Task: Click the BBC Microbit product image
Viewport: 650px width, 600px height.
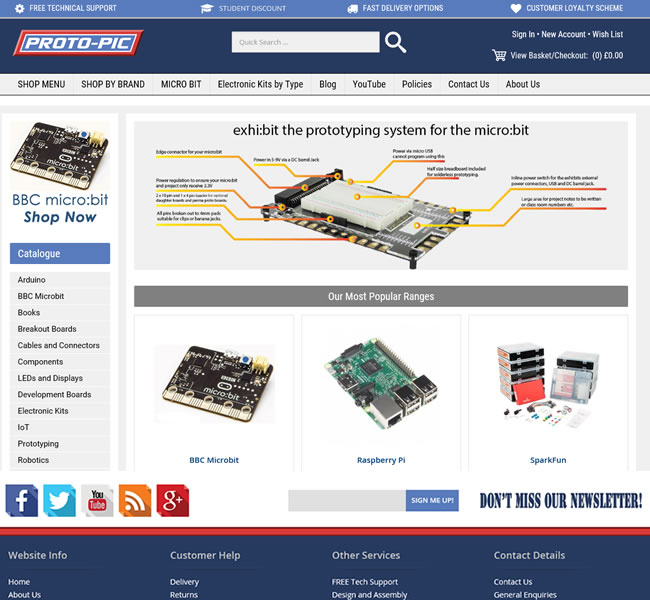Action: pyautogui.click(x=214, y=384)
